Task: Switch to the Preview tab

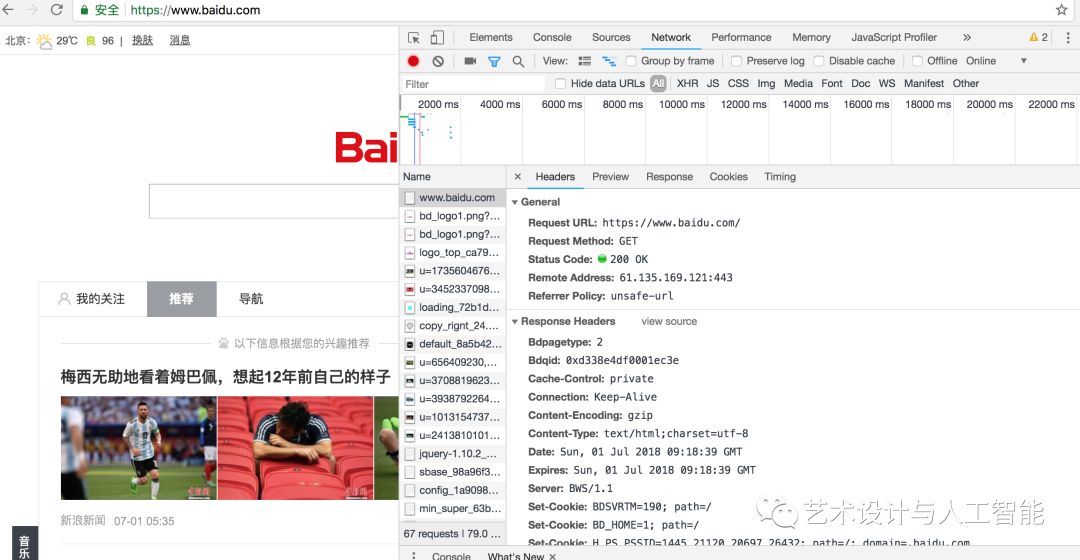Action: (610, 177)
